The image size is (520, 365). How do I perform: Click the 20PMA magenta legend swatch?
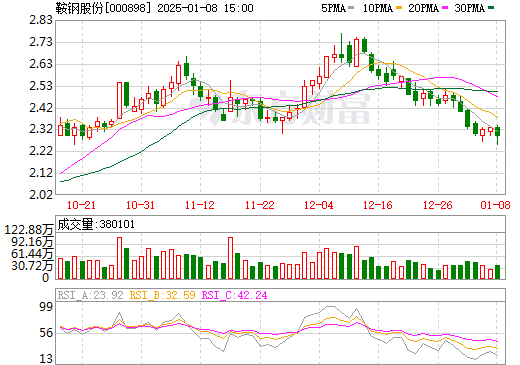coord(445,8)
